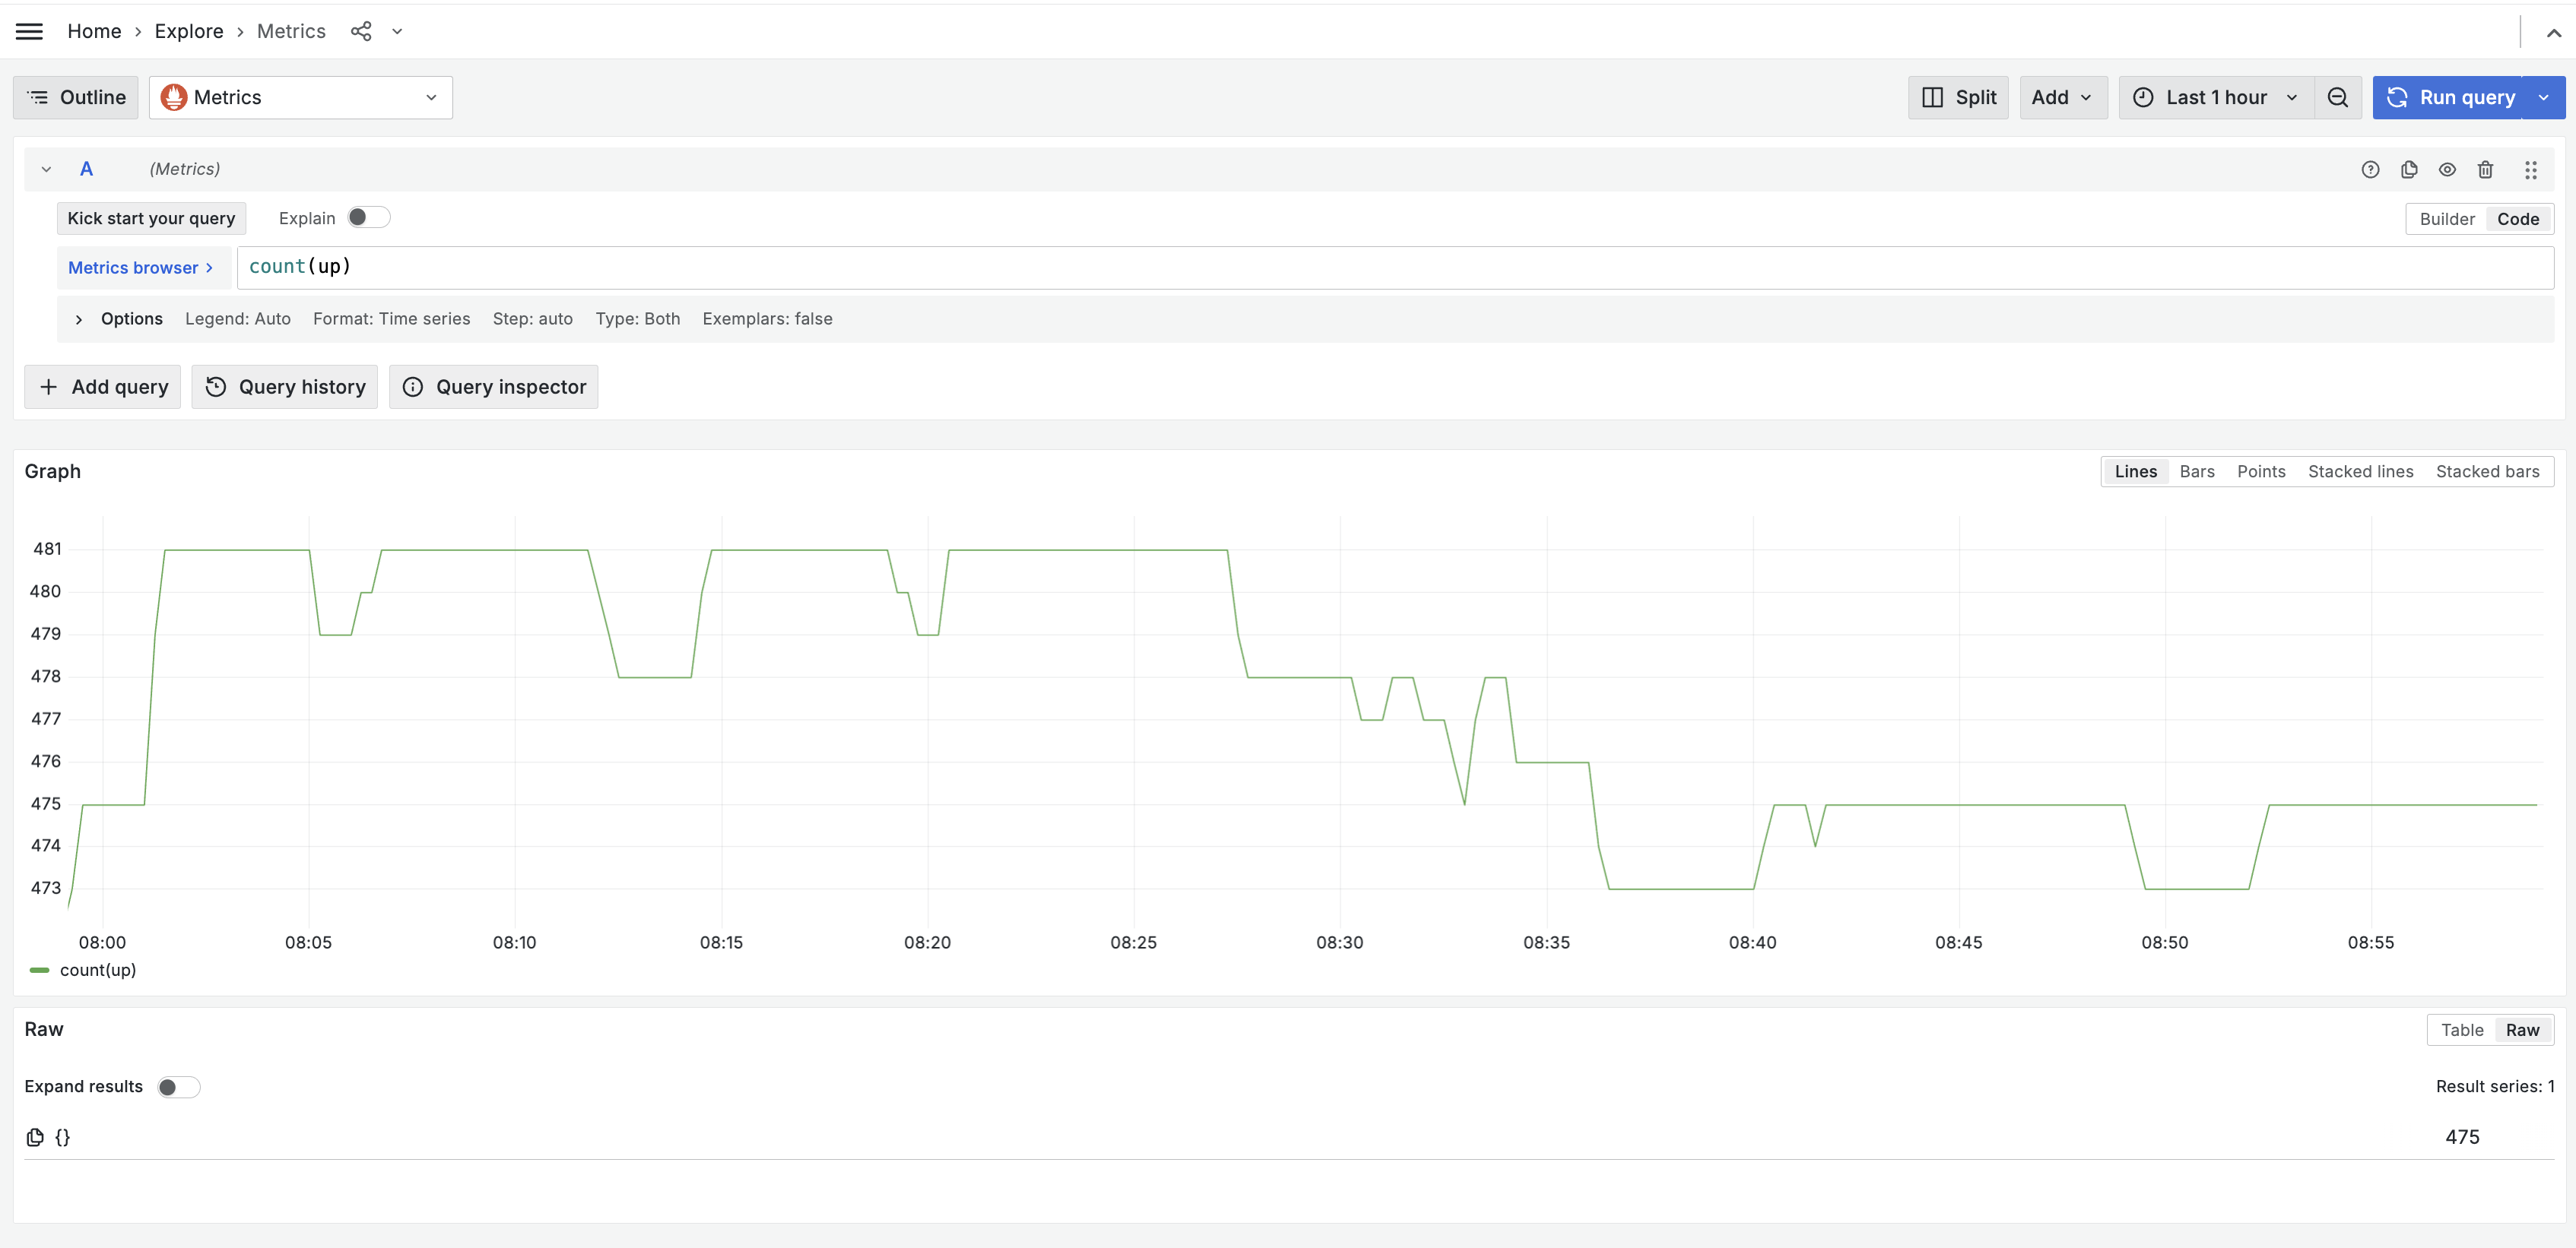The image size is (2576, 1248).
Task: Open the hamburger navigation menu
Action: [30, 31]
